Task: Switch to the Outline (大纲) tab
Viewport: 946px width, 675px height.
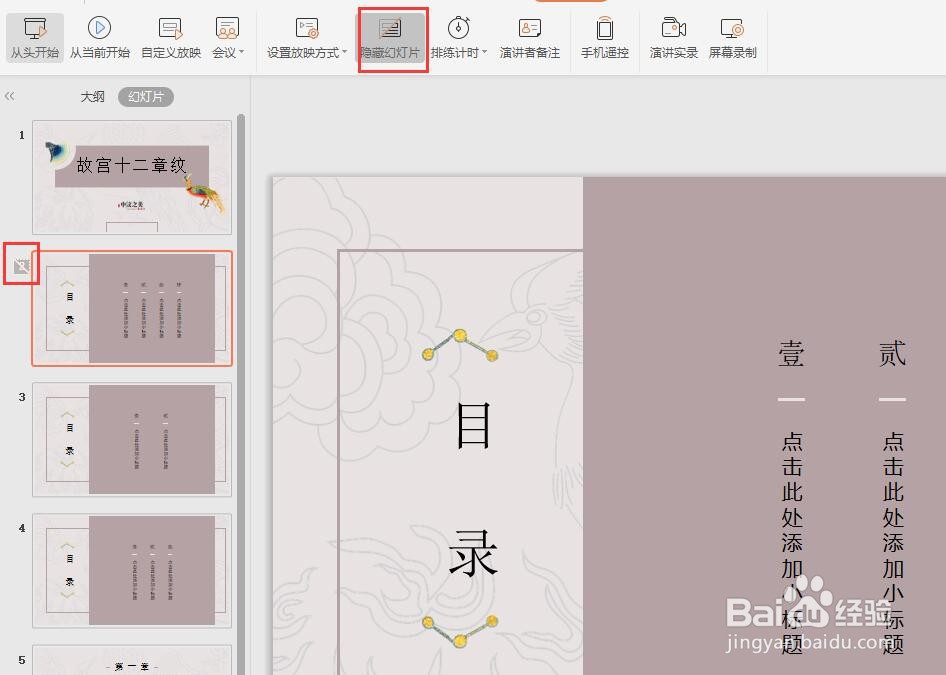Action: tap(92, 97)
